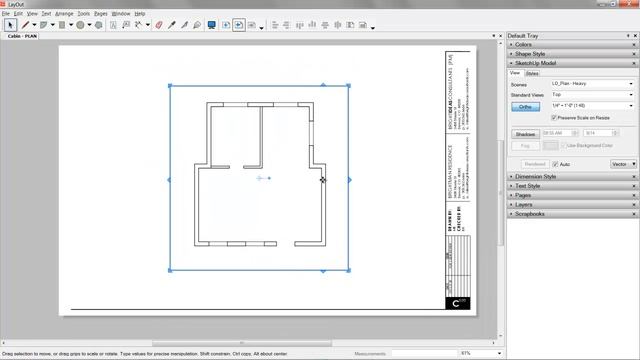Choose the Polygon tool
This screenshot has height=360, width=640.
99,25
